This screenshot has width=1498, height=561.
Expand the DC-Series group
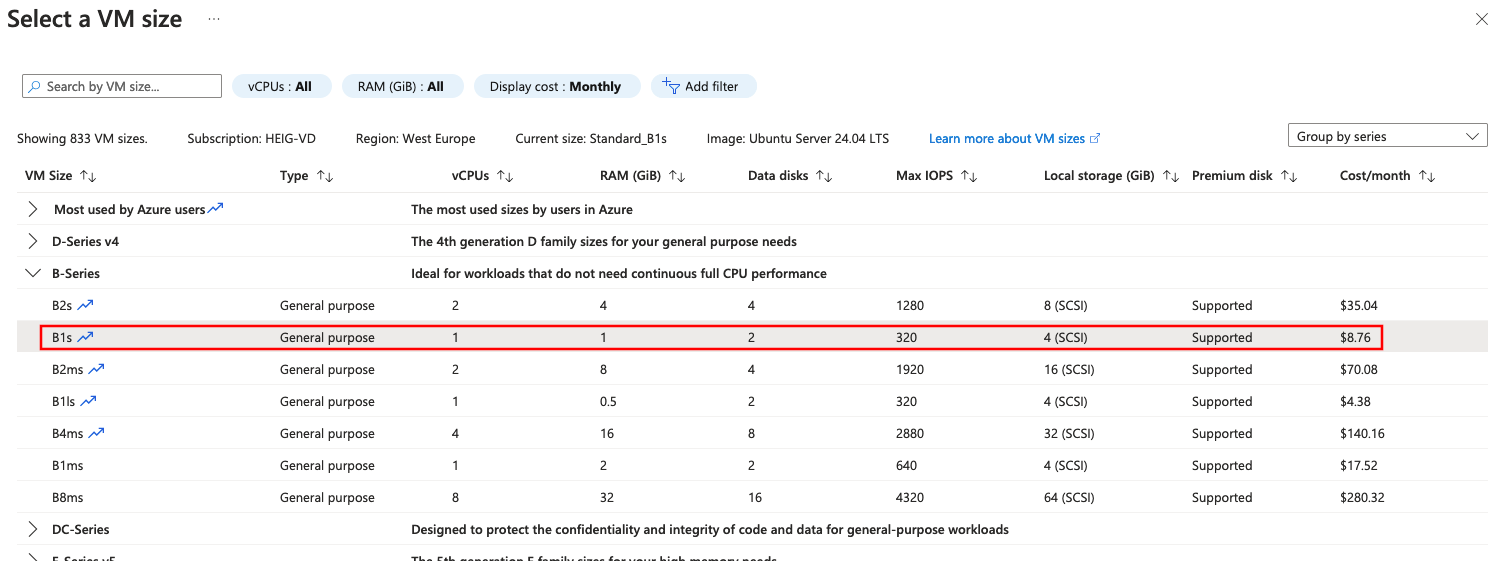33,529
